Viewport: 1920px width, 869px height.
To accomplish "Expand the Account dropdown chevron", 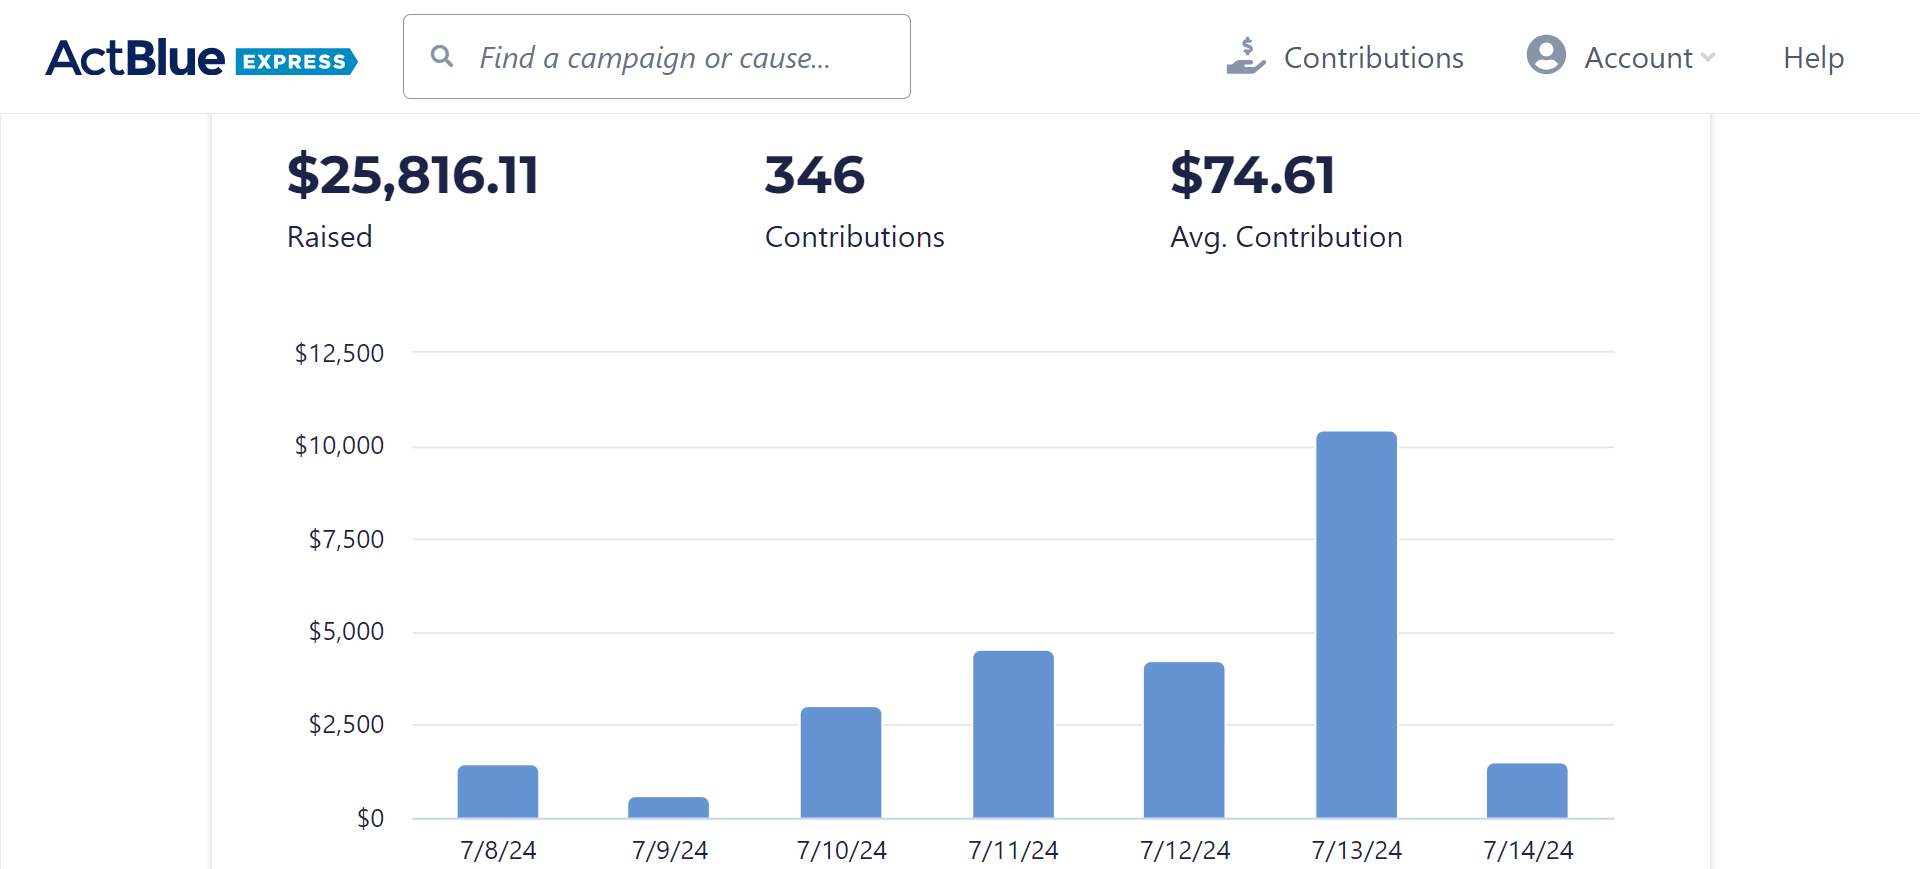I will pyautogui.click(x=1708, y=58).
